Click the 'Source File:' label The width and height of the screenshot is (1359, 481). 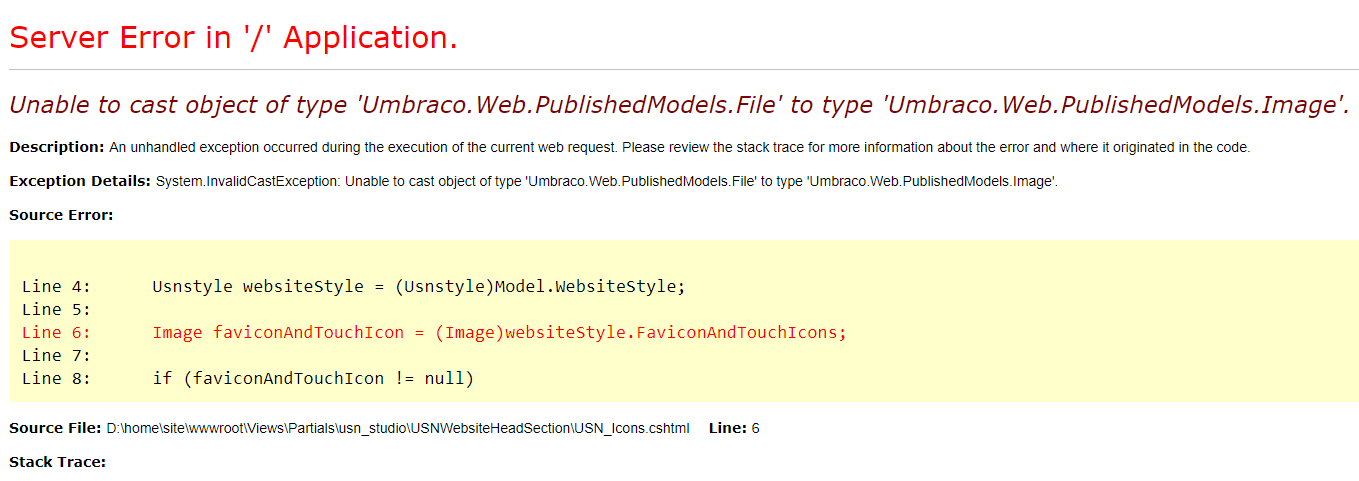tap(55, 428)
